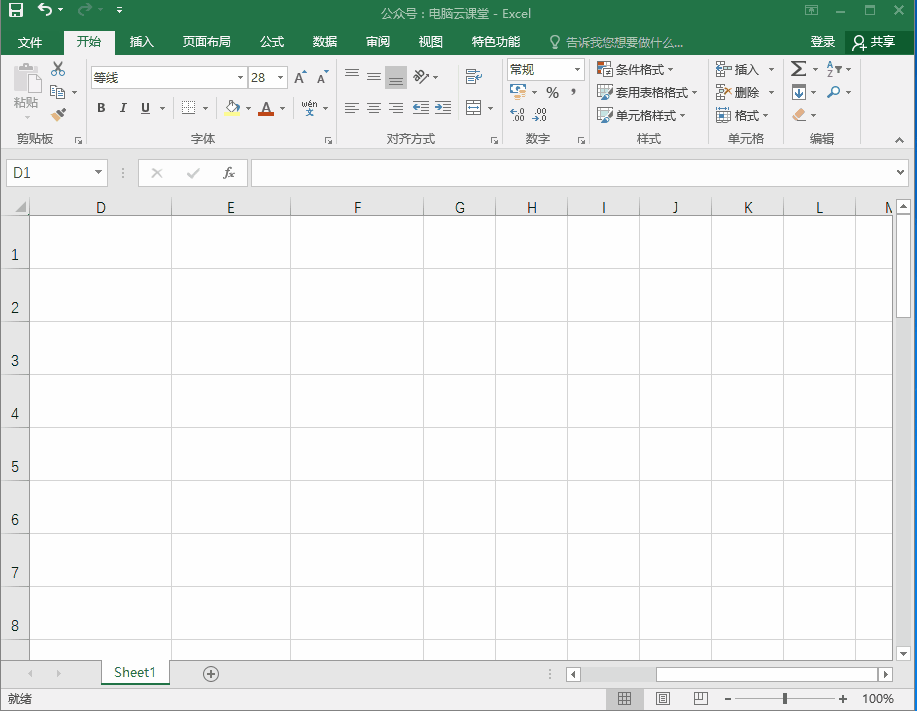The height and width of the screenshot is (711, 917).
Task: Switch to the 插入 ribbon tab
Action: pos(142,42)
